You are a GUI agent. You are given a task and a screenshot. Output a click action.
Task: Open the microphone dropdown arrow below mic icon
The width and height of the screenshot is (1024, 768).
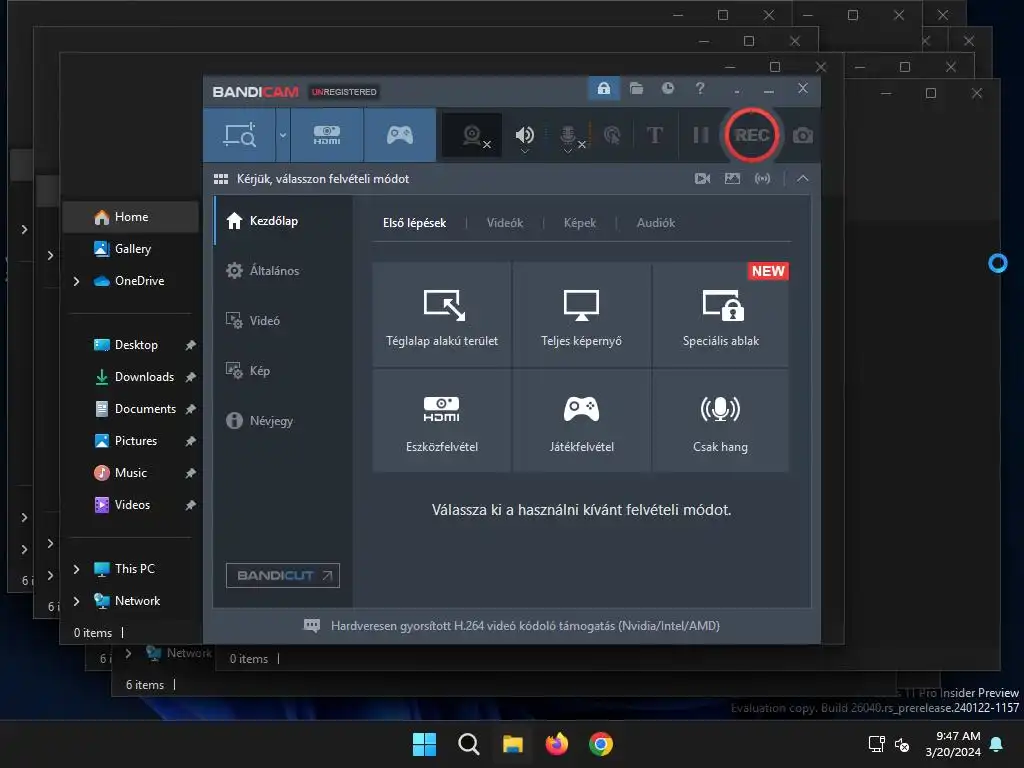point(568,152)
